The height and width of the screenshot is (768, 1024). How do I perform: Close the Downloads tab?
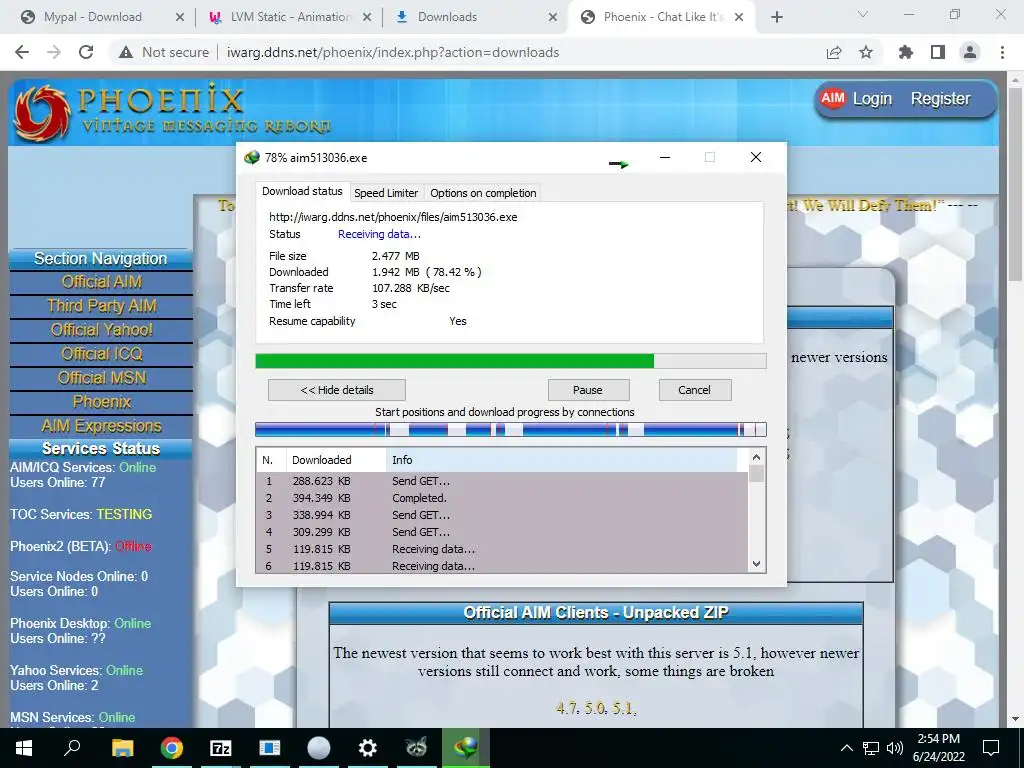[x=553, y=17]
